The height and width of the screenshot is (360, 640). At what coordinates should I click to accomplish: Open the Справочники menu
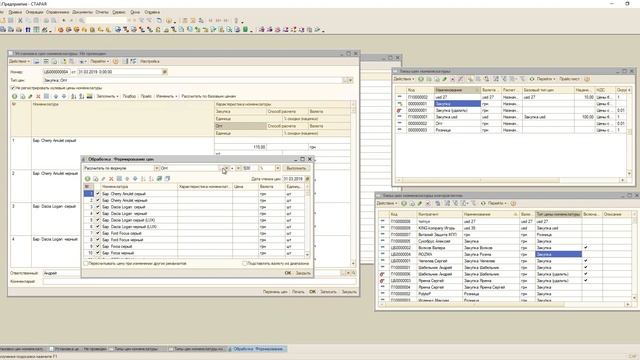(58, 12)
